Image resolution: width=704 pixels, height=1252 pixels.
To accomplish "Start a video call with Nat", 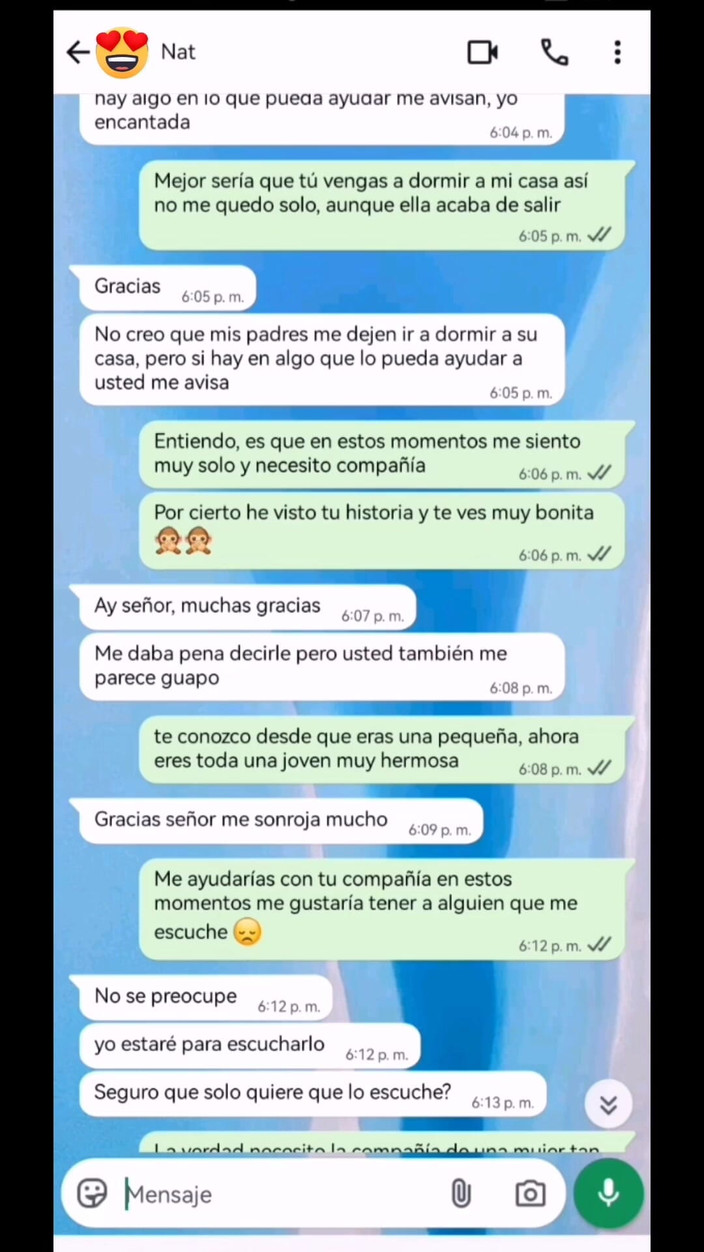I will tap(483, 52).
